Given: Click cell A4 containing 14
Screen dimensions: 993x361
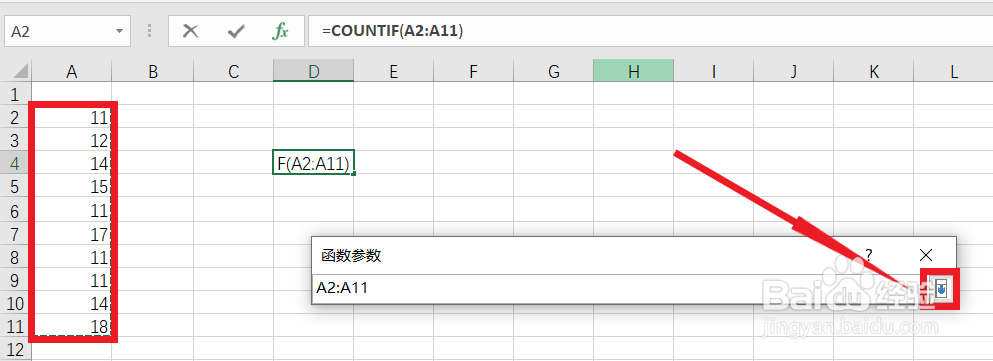Looking at the screenshot, I should (72, 164).
